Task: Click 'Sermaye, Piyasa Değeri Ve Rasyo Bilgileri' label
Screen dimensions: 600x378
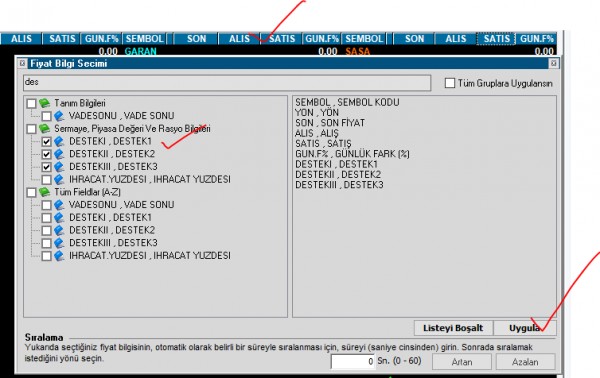Action: (132, 129)
